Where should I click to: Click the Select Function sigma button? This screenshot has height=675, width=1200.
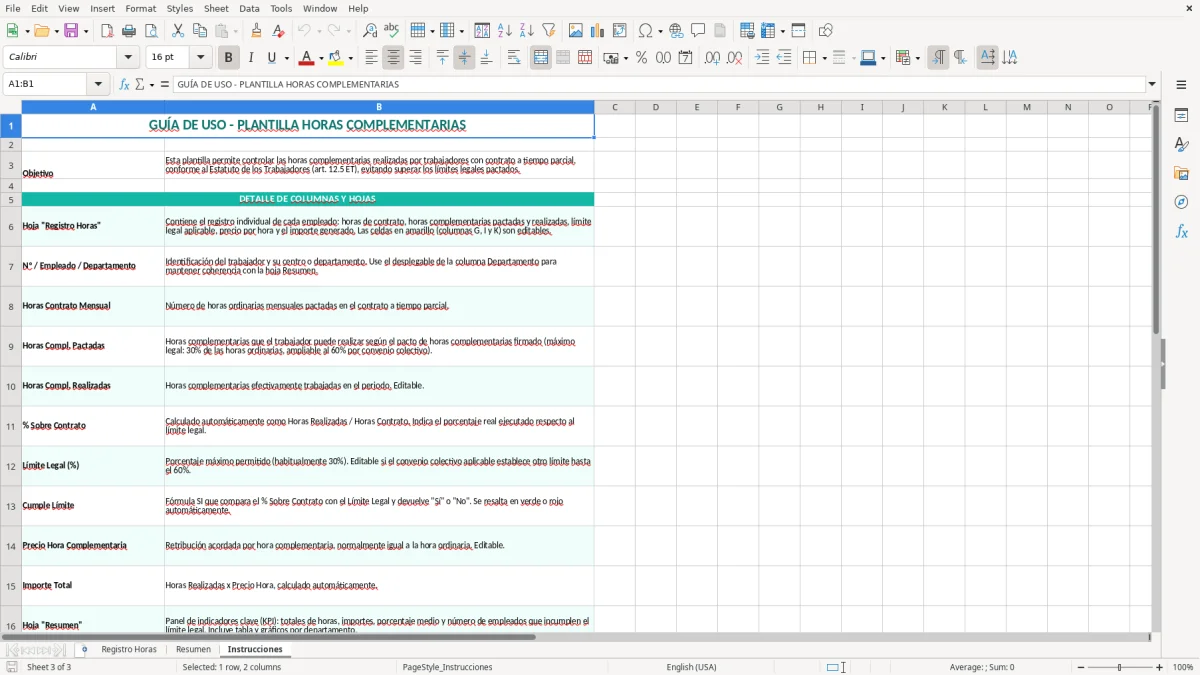click(x=140, y=84)
